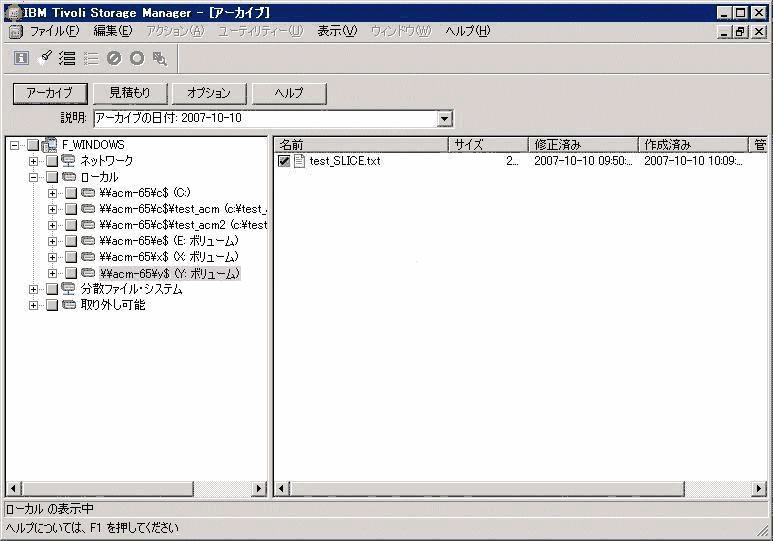Collapse the ローカル node
This screenshot has width=773, height=541.
coord(33,177)
